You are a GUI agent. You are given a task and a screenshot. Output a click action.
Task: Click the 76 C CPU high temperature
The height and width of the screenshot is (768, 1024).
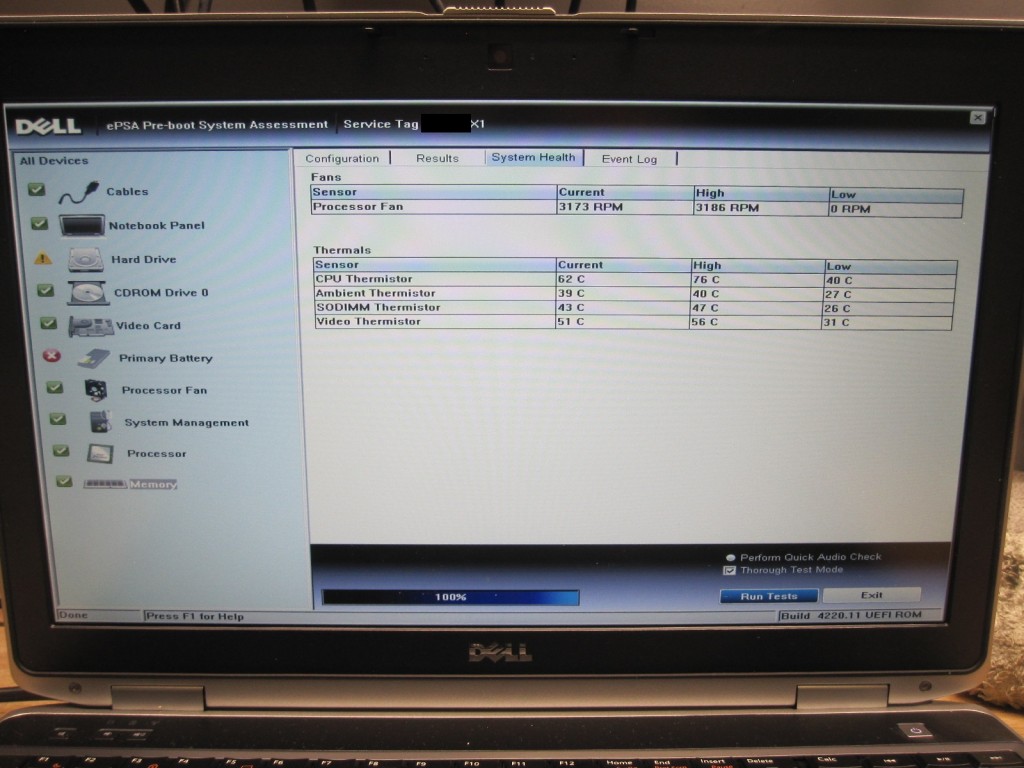pos(706,280)
